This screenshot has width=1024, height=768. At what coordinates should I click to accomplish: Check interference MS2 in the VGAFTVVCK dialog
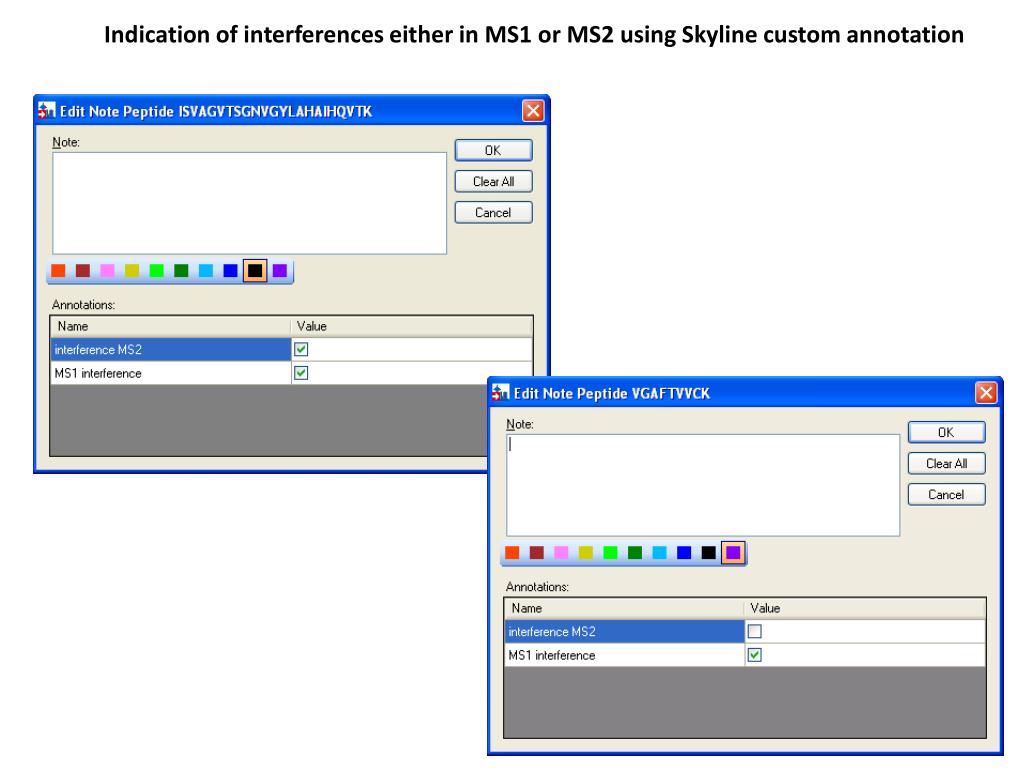[755, 632]
